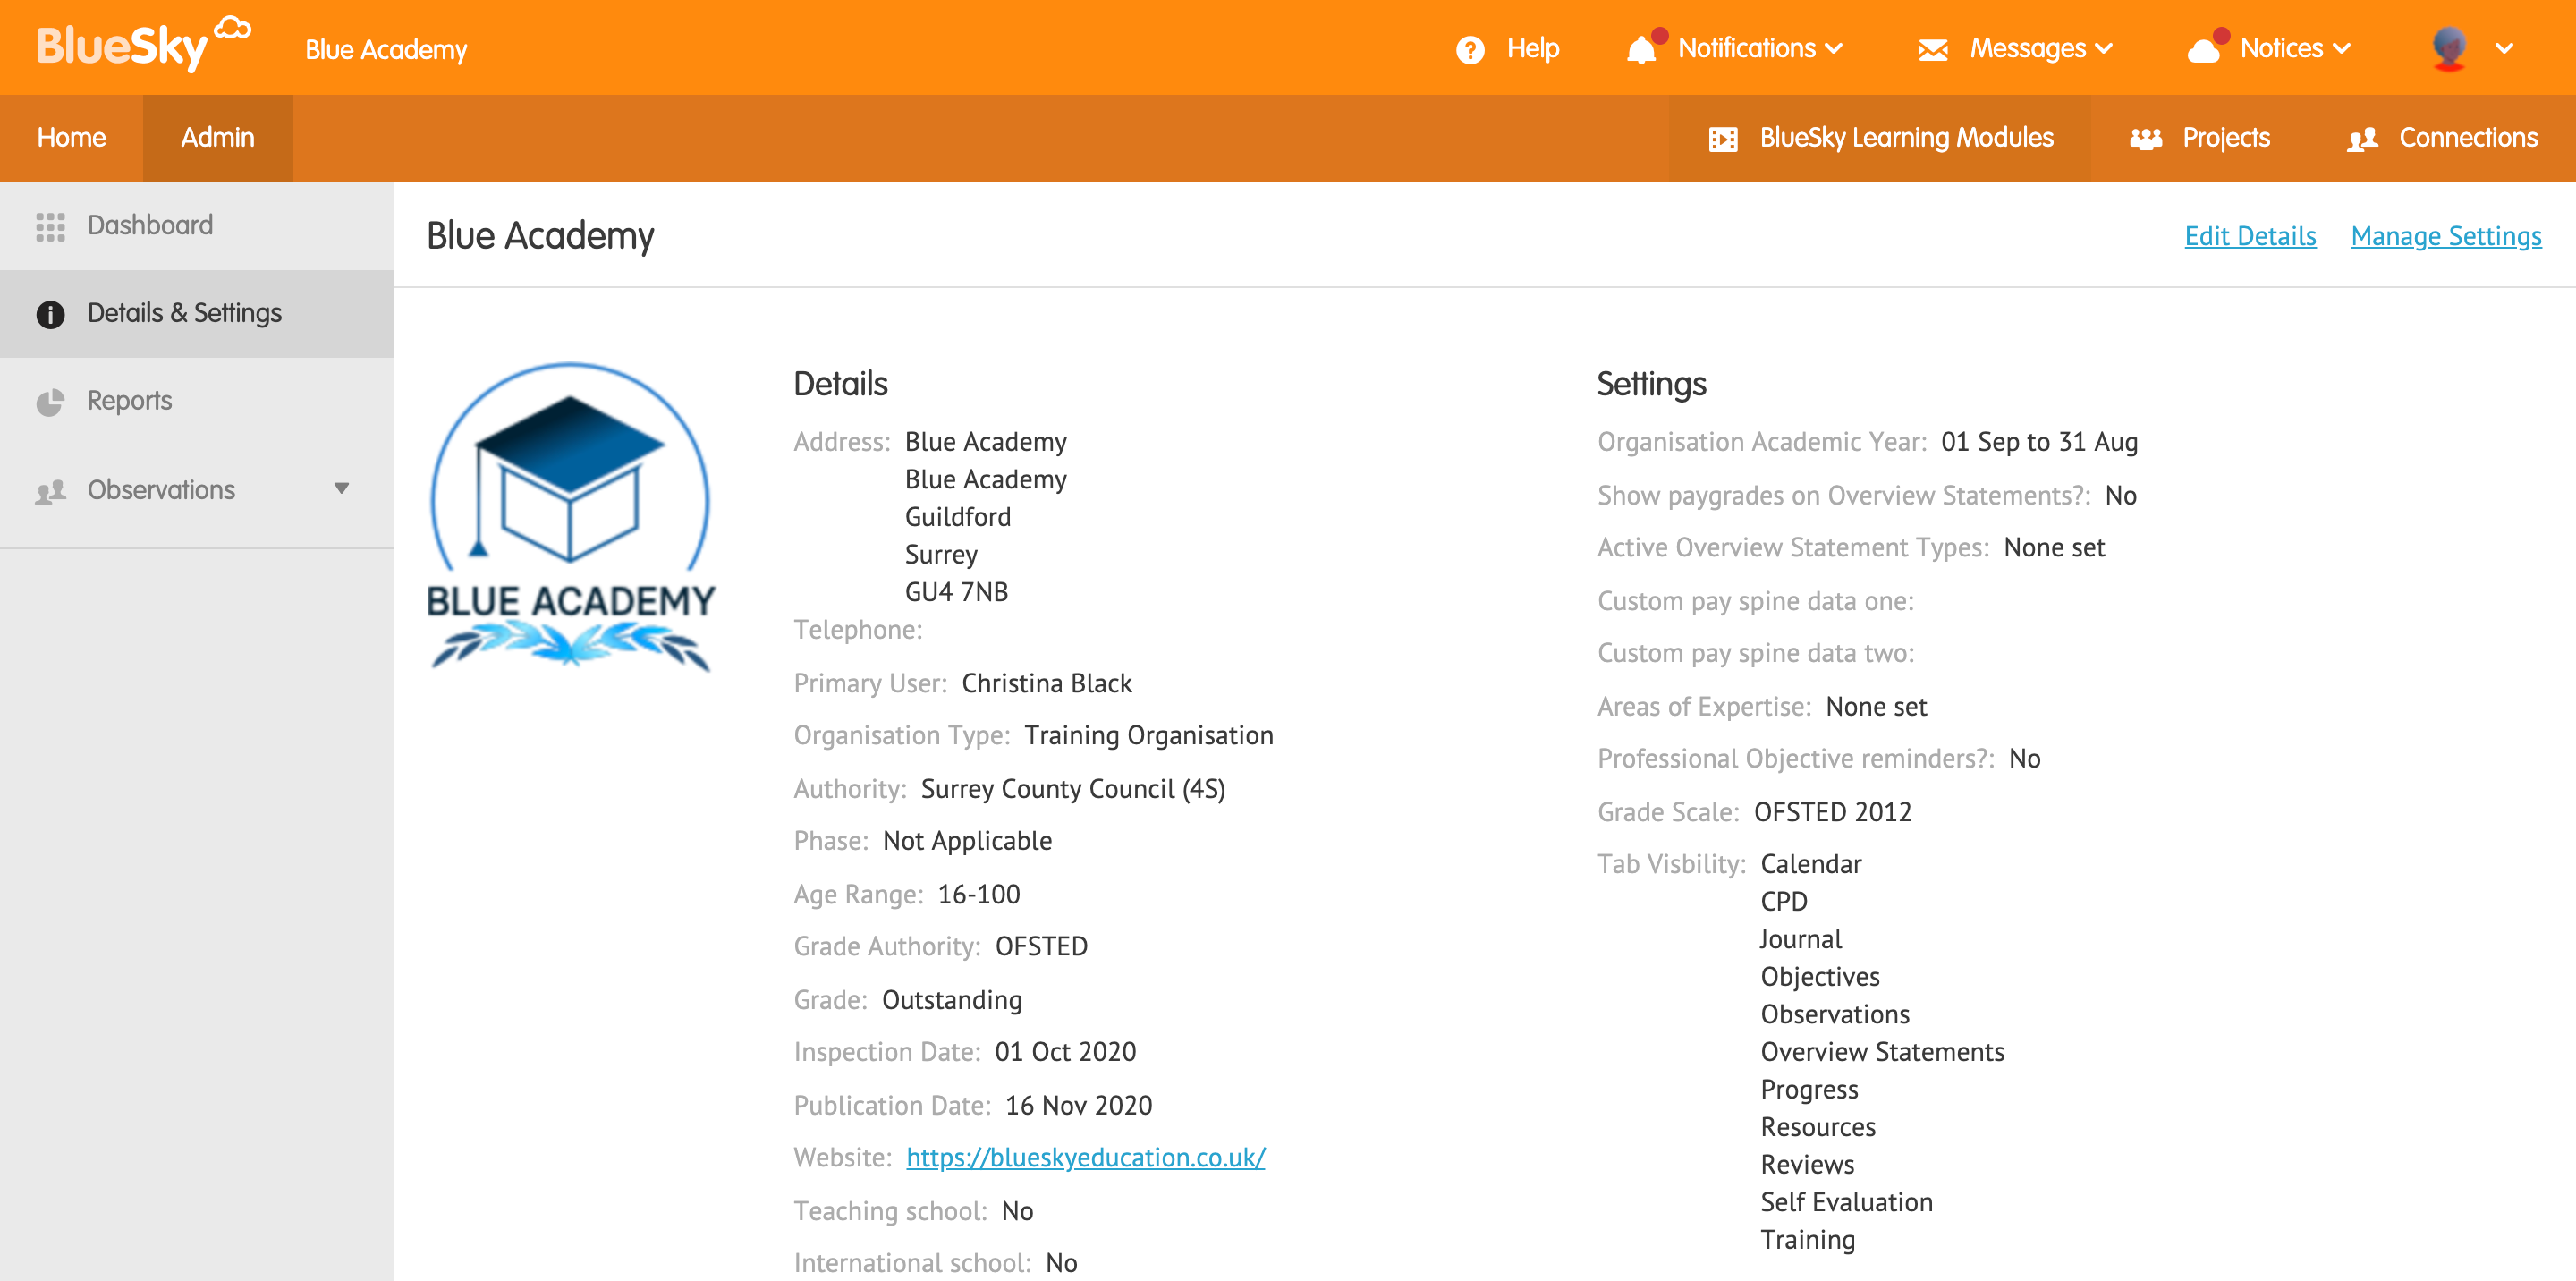
Task: Click the Details section heading
Action: tap(840, 384)
